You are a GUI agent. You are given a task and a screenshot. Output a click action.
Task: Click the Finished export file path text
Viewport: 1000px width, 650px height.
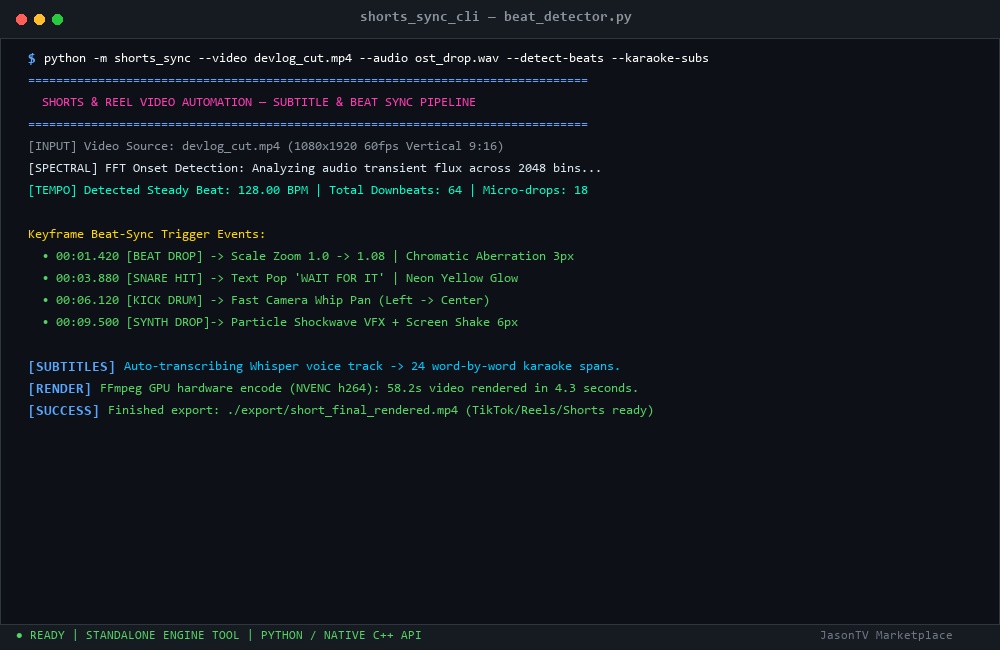coord(381,410)
